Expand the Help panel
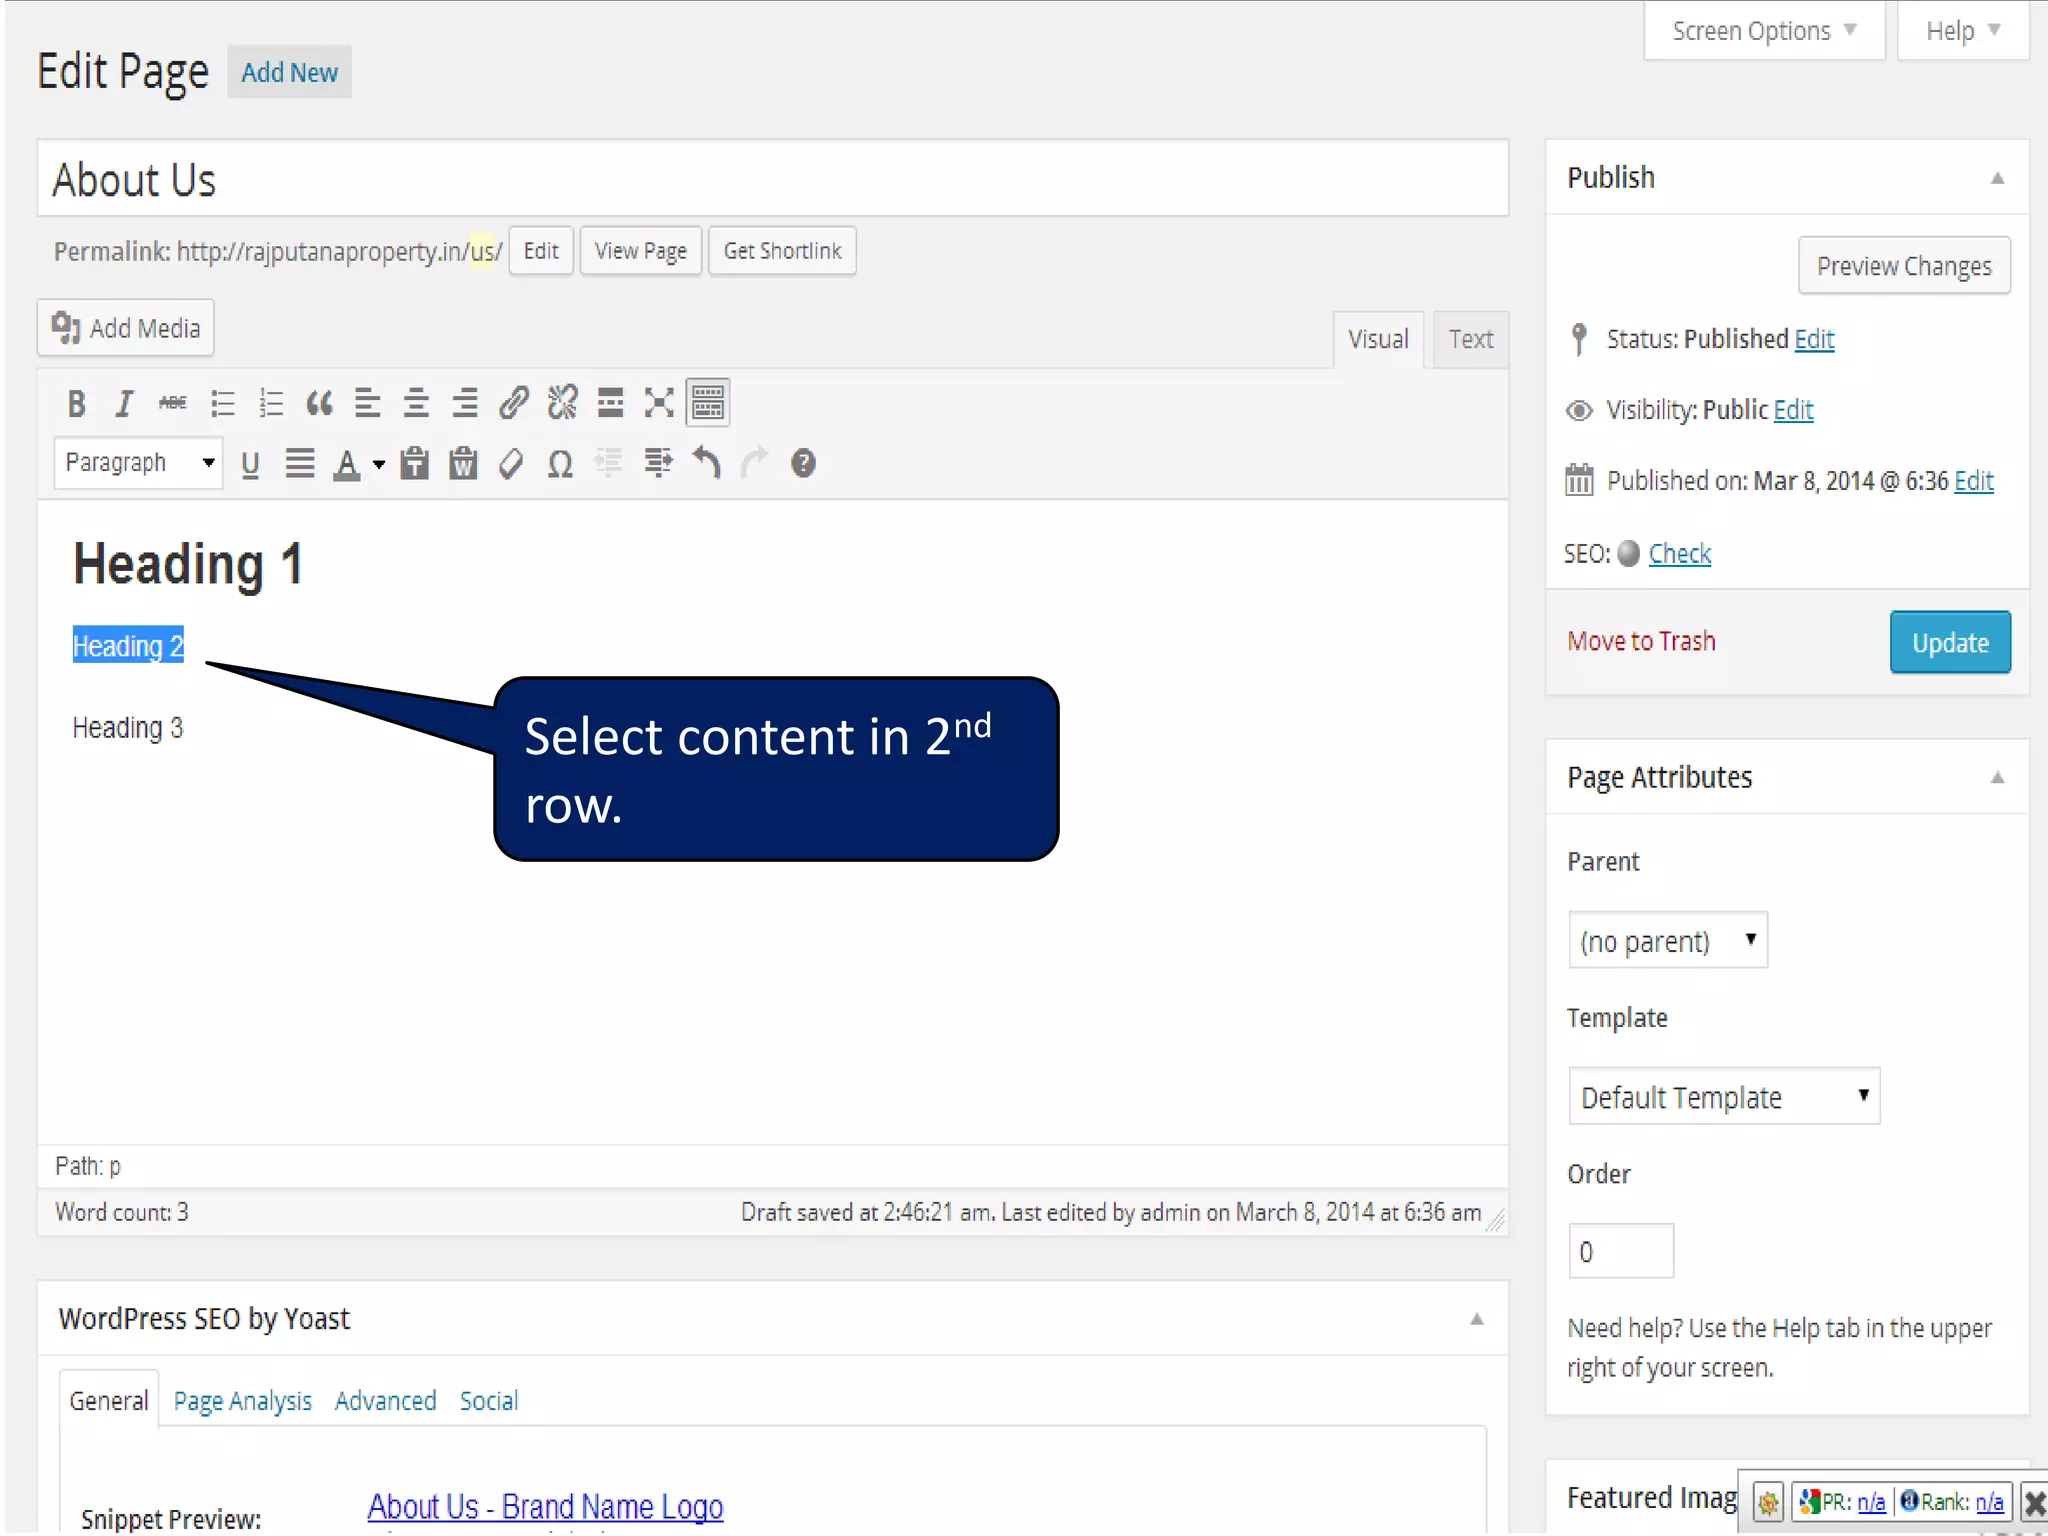 click(x=1963, y=31)
